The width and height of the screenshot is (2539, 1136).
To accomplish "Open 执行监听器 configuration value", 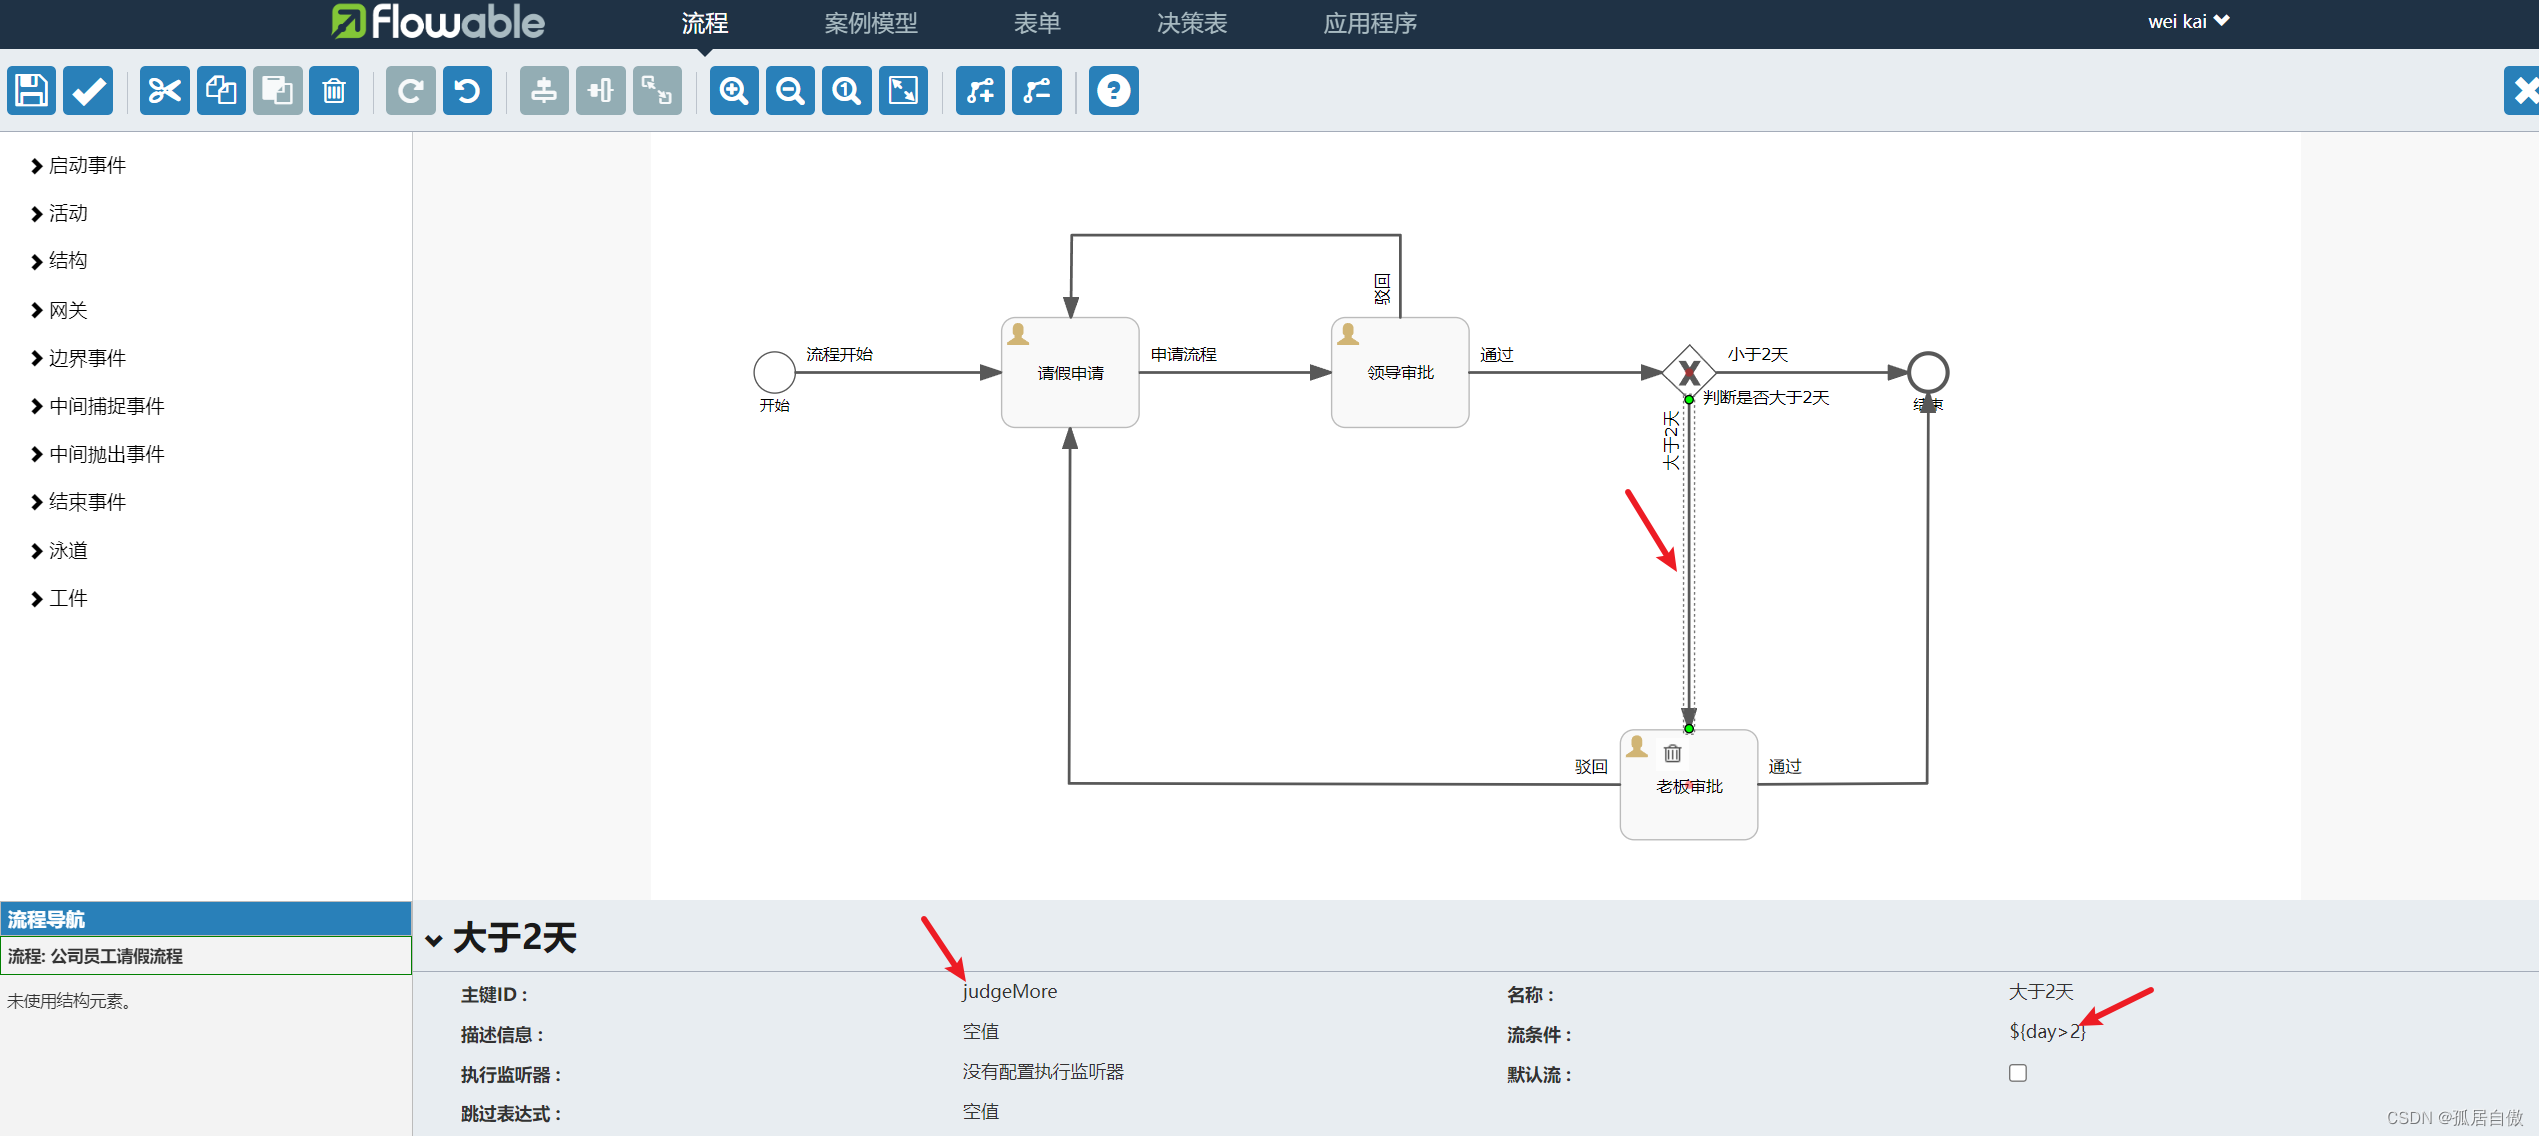I will tap(1043, 1072).
